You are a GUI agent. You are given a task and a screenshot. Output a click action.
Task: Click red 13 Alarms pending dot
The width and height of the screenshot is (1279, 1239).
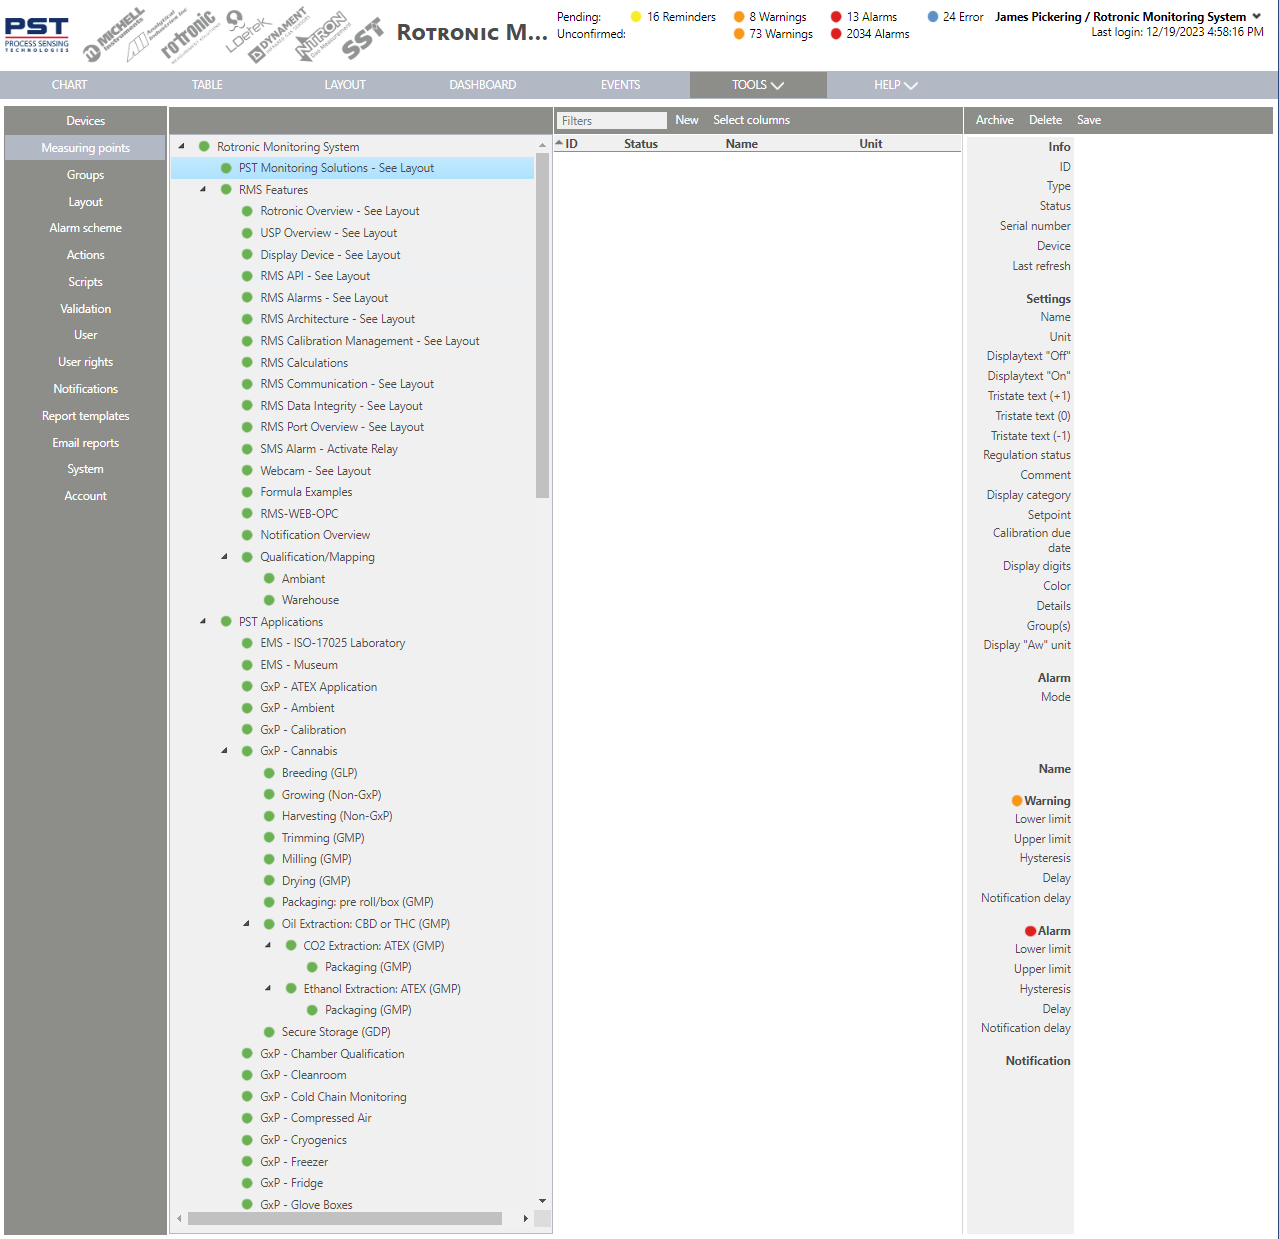836,17
